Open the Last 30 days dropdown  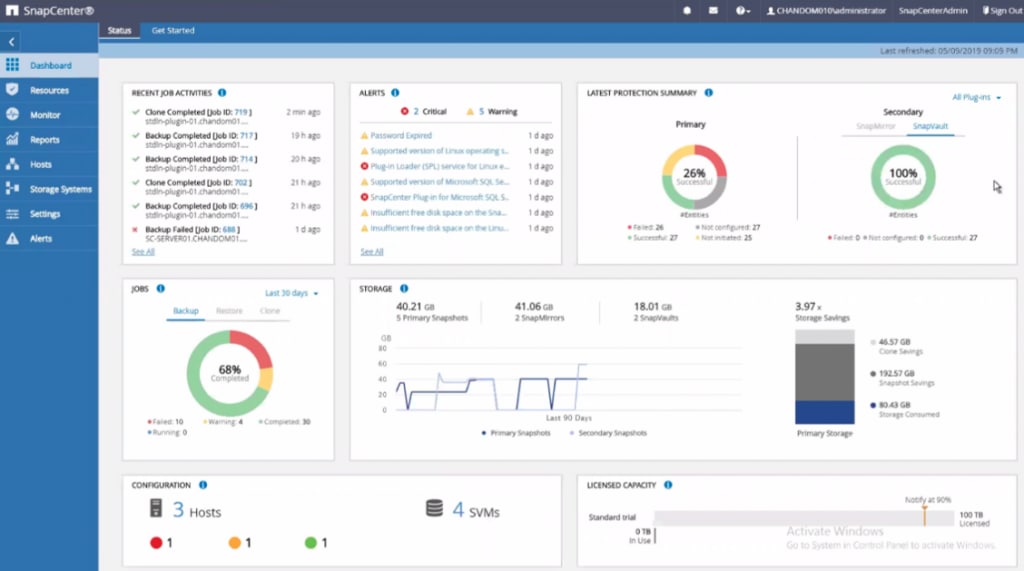(x=291, y=293)
